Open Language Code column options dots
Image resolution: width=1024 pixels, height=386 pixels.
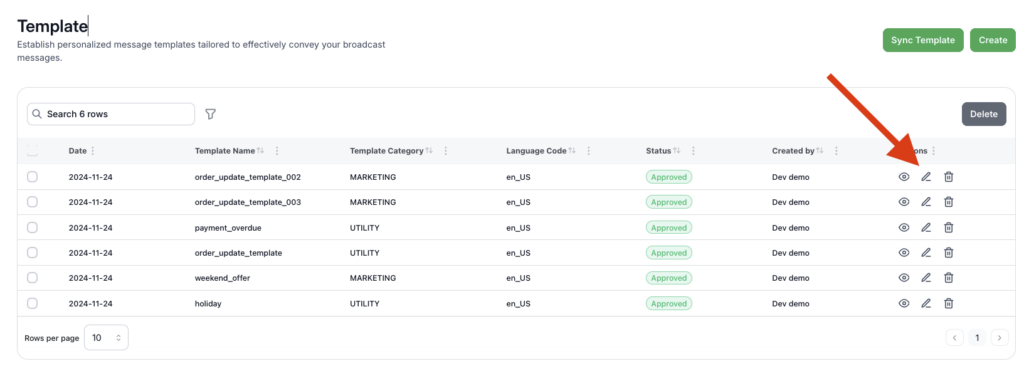click(588, 151)
